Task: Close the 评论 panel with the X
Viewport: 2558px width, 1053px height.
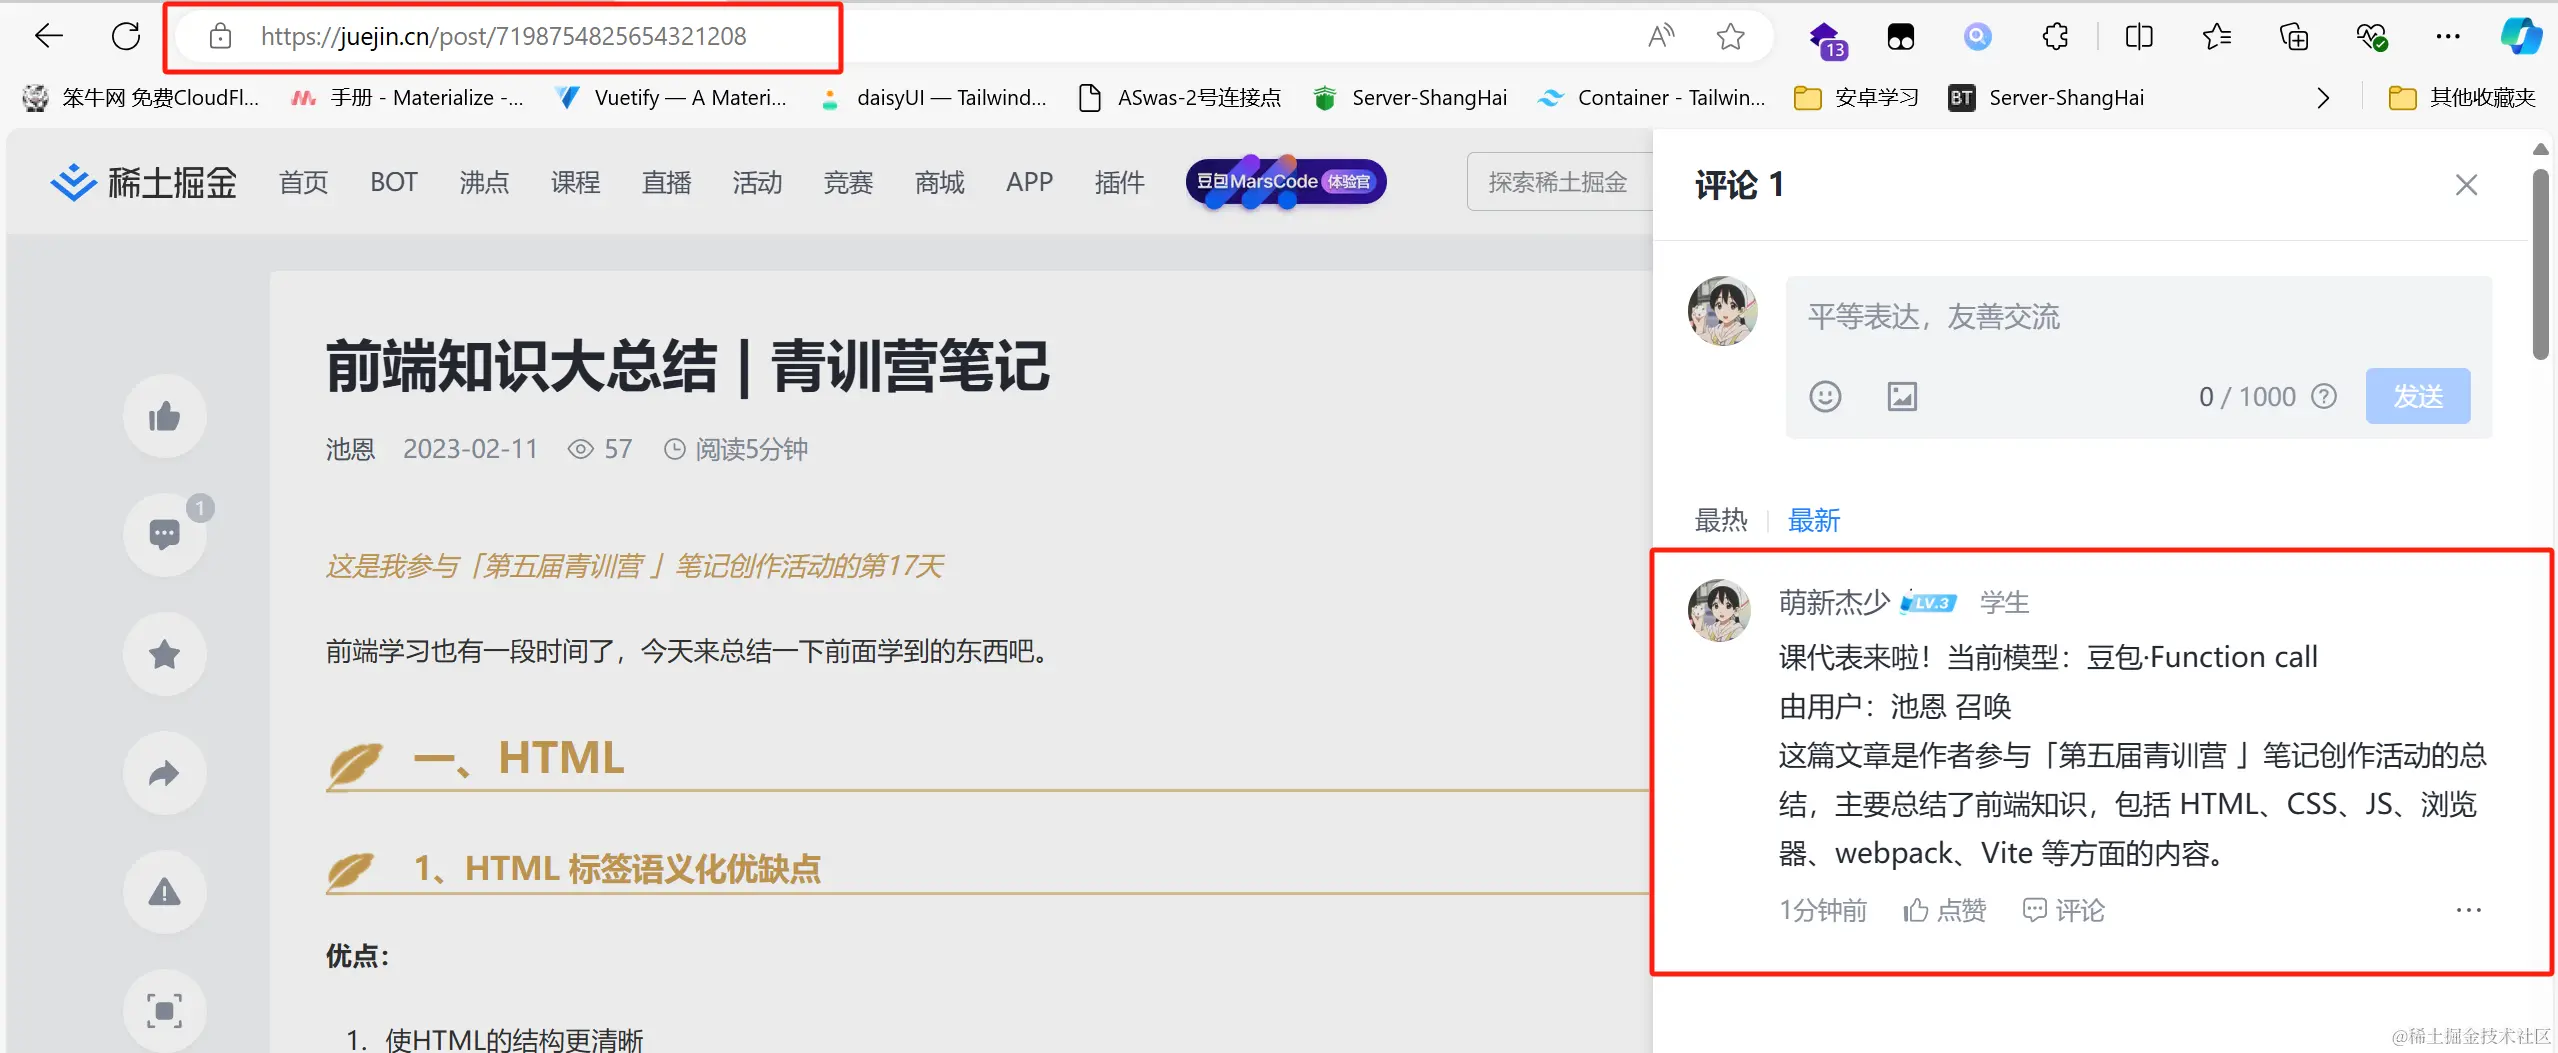Action: coord(2466,185)
